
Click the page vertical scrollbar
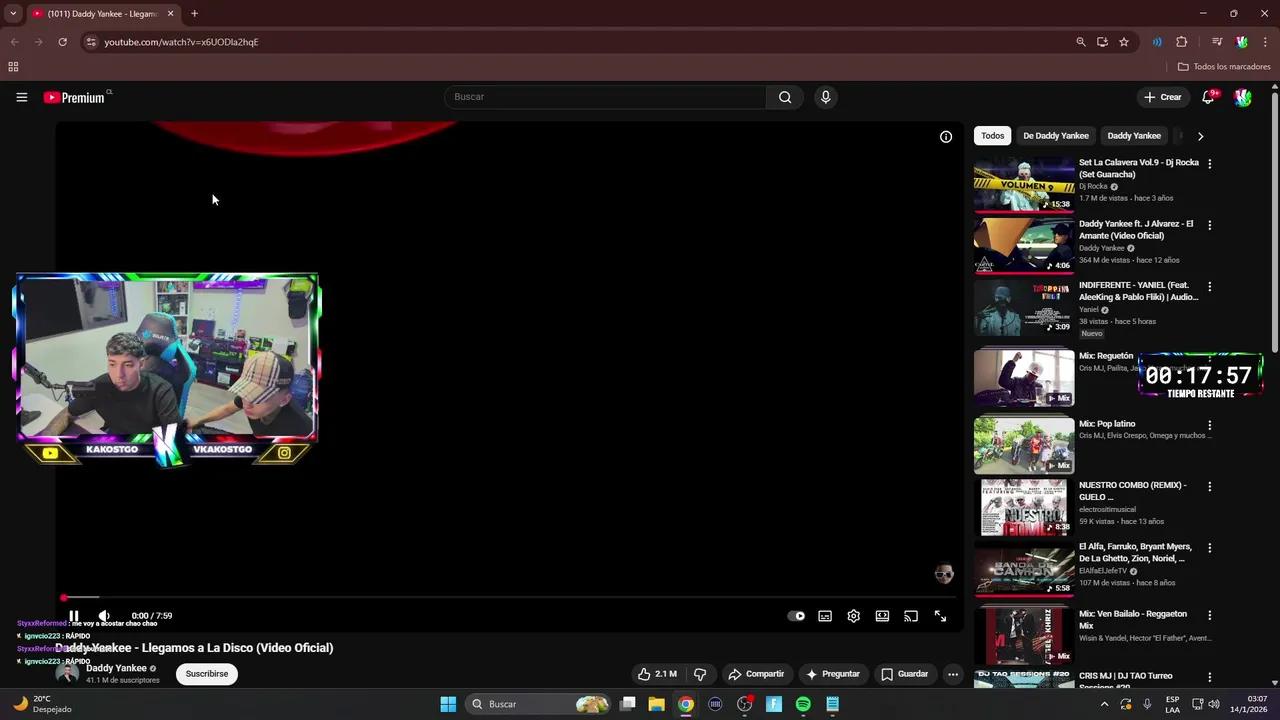click(x=1274, y=220)
